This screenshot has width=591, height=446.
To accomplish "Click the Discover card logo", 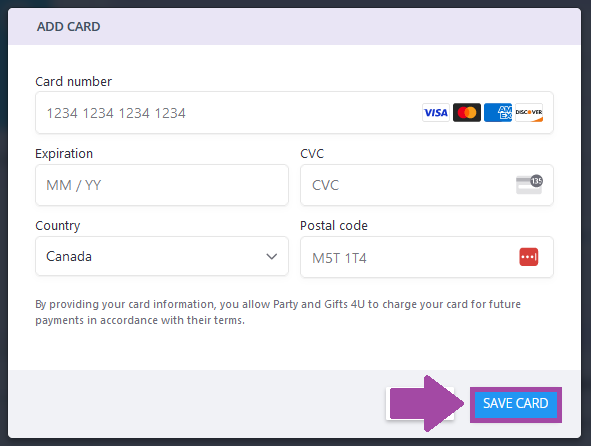I will pyautogui.click(x=529, y=112).
